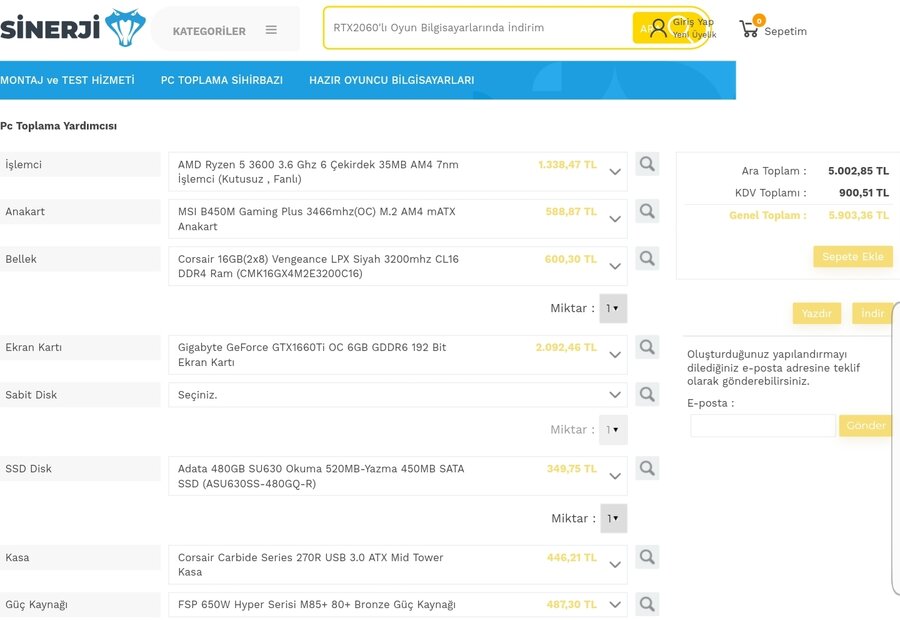900x620 pixels.
Task: Open the hamburger menu beside Kategoriler
Action: (271, 30)
